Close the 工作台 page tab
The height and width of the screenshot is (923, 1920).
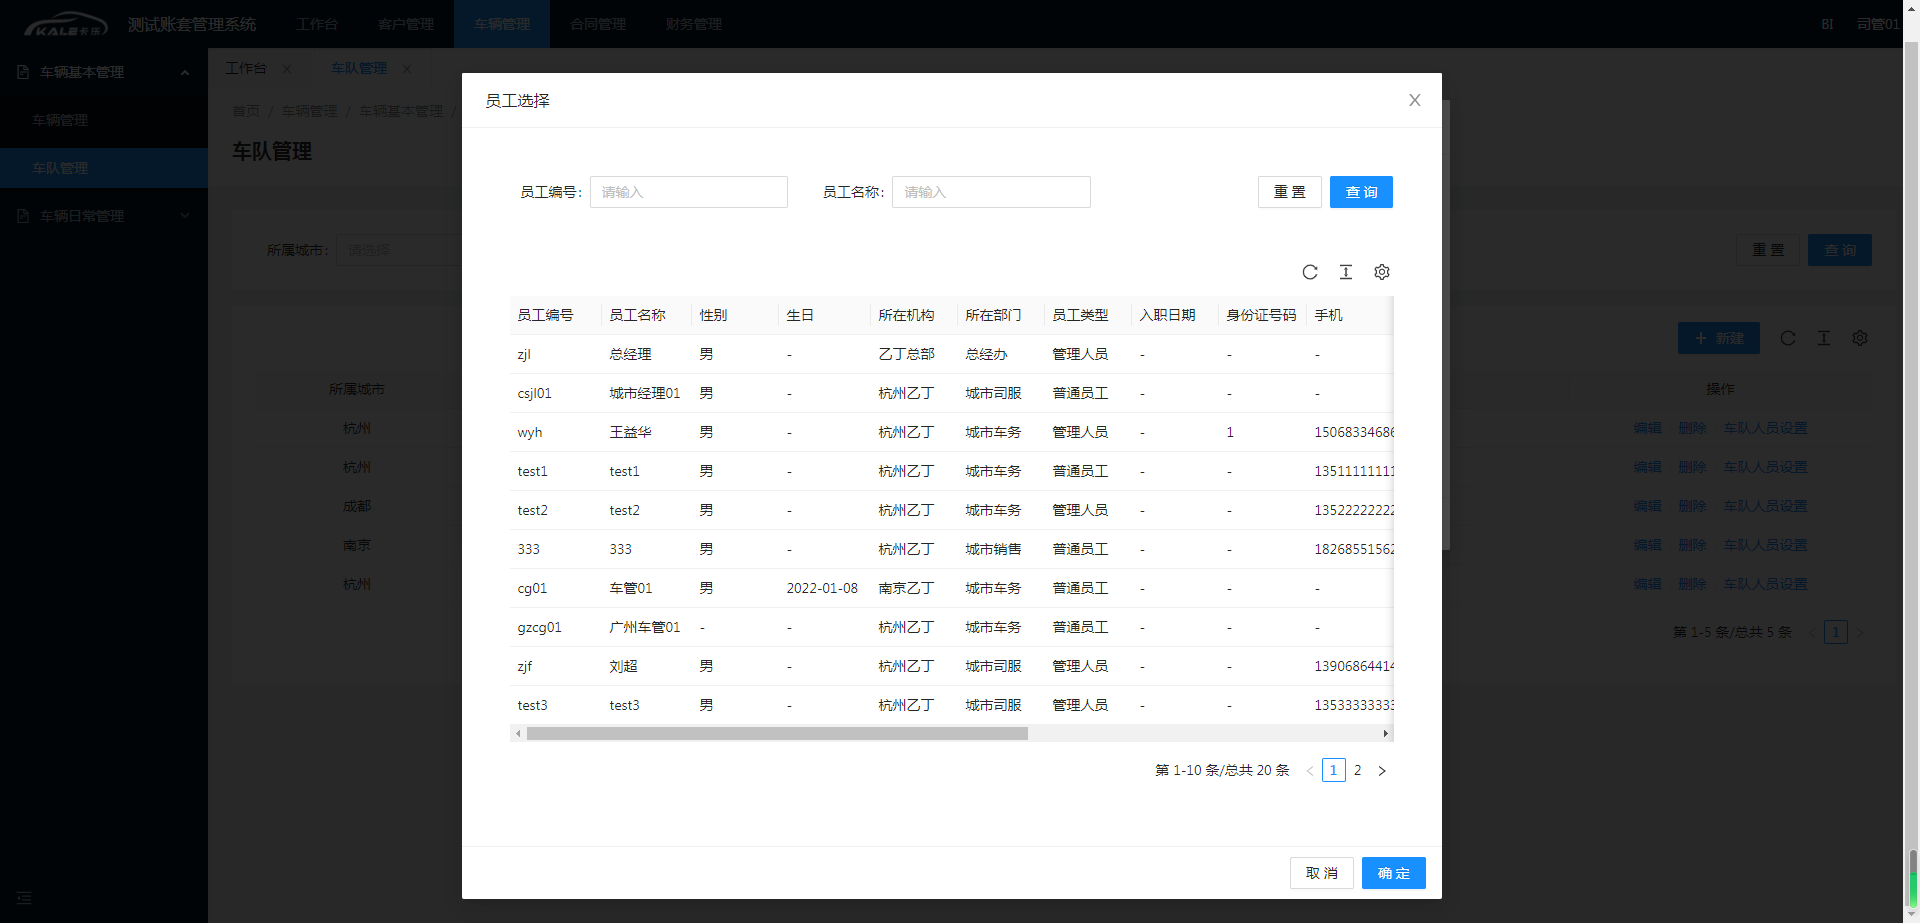tap(287, 69)
